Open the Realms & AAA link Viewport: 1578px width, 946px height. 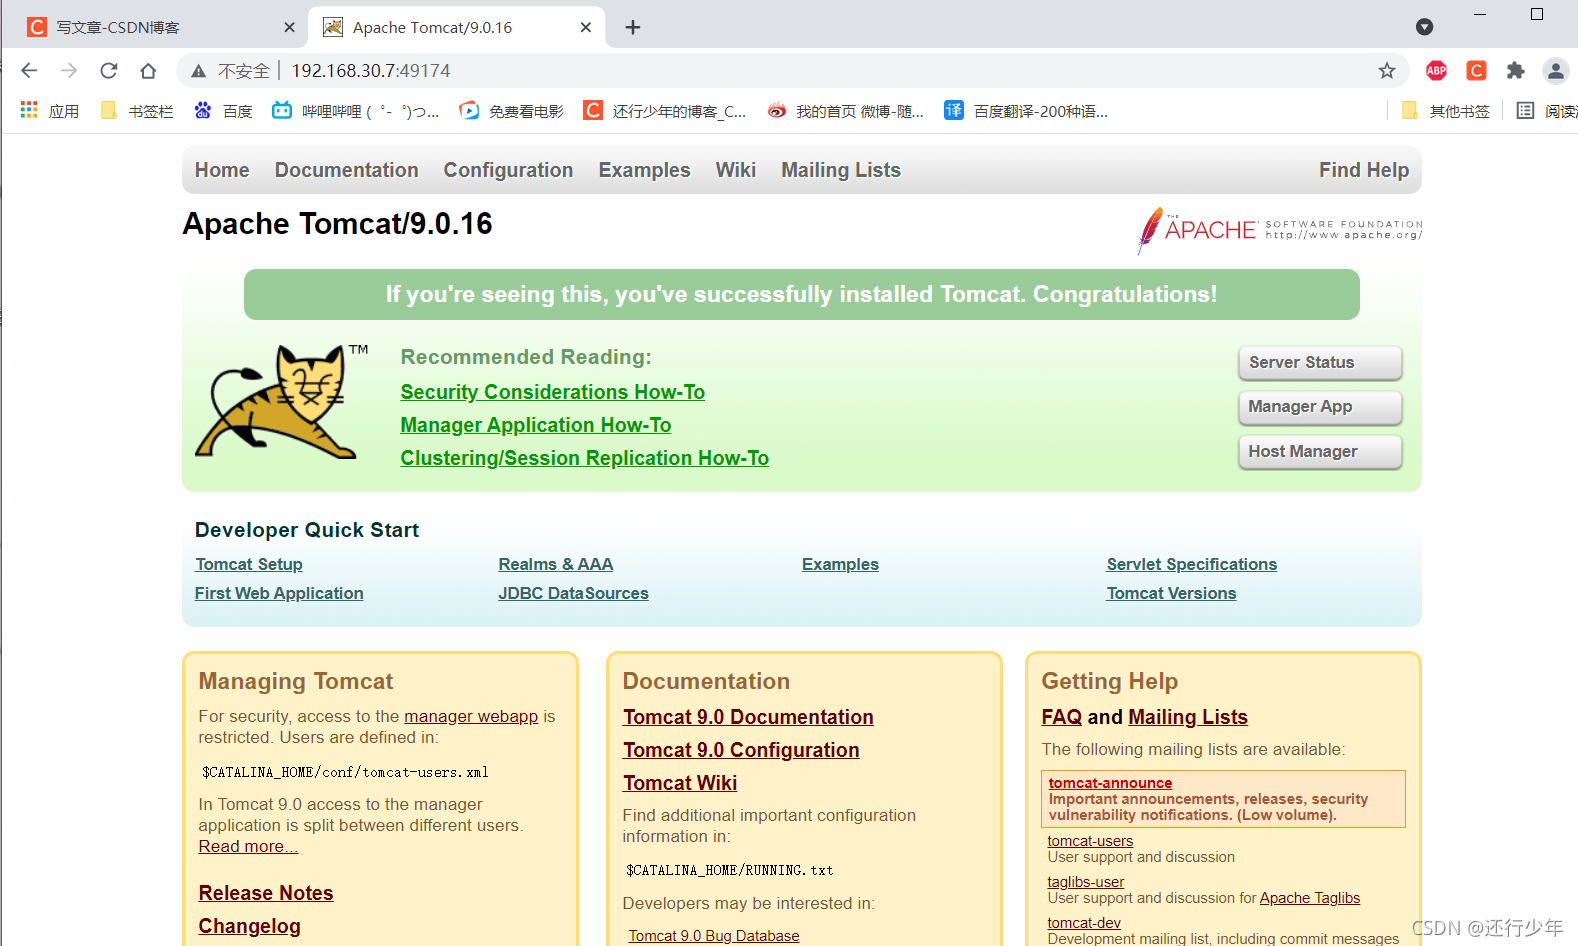(556, 564)
